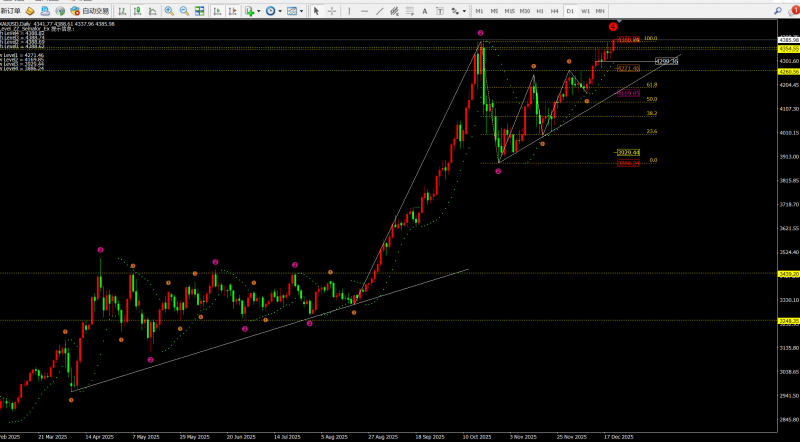Toggle auto scroll to chart end

(217, 10)
